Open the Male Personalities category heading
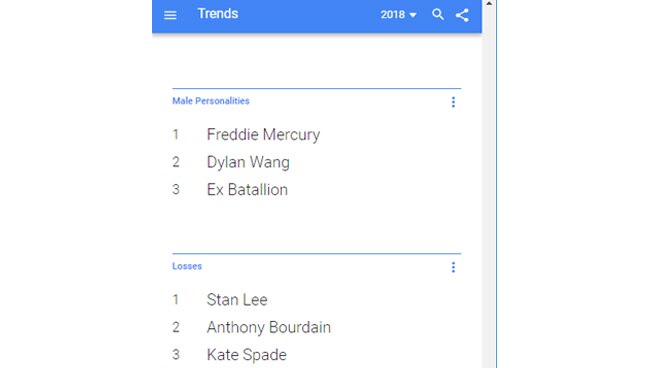 [x=211, y=101]
